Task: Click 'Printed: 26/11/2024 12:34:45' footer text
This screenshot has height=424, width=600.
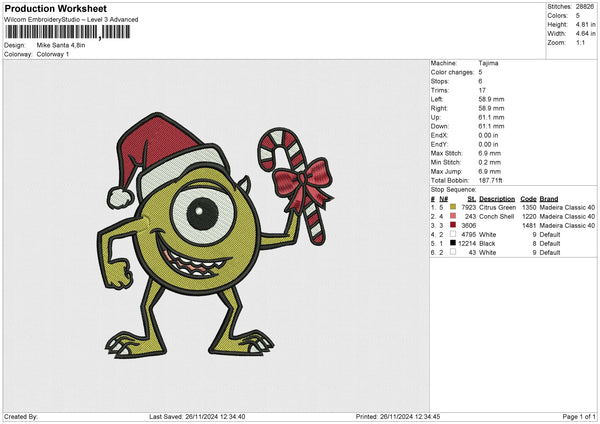Action: 398,416
